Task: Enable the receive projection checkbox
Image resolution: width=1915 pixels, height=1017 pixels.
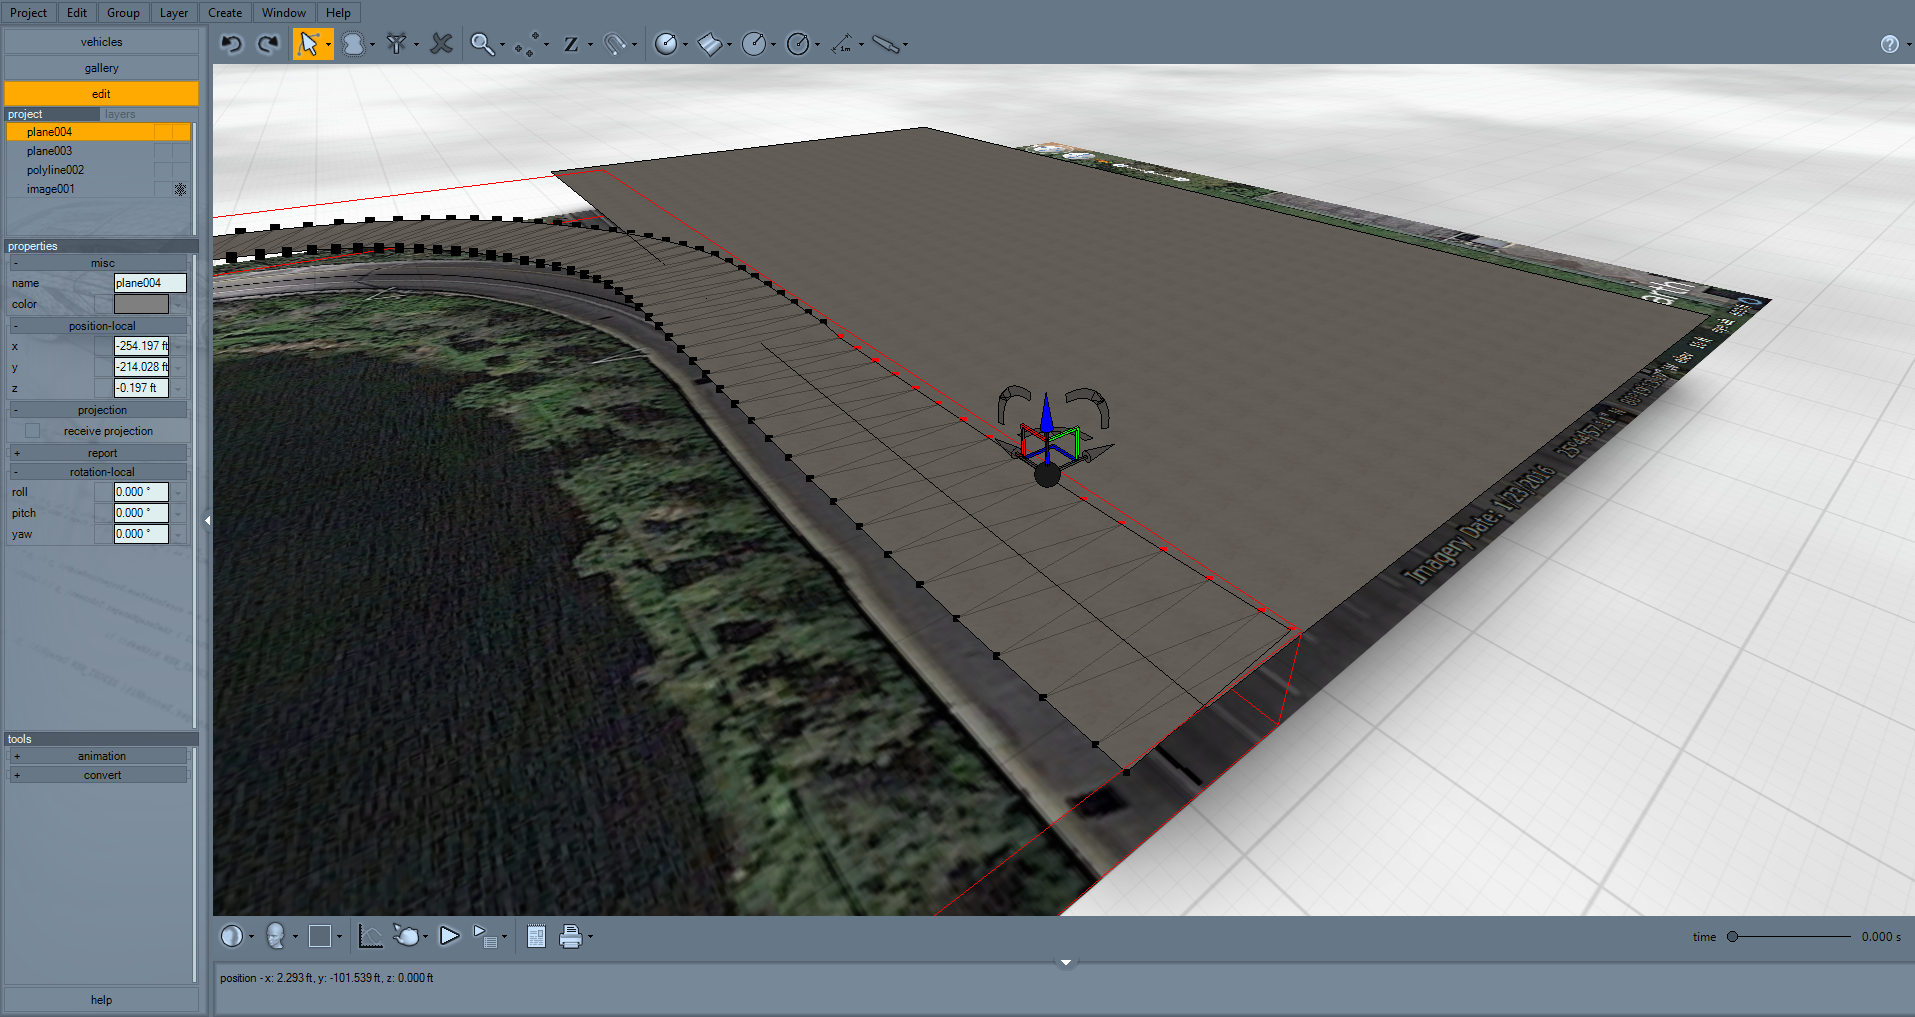Action: [32, 431]
